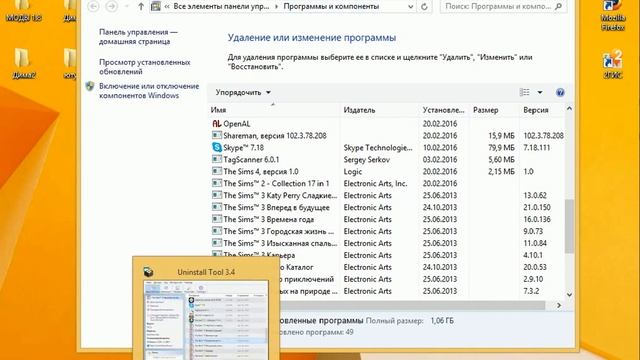Open Панель управления домашняя страница link
The width and height of the screenshot is (640, 360).
(138, 37)
